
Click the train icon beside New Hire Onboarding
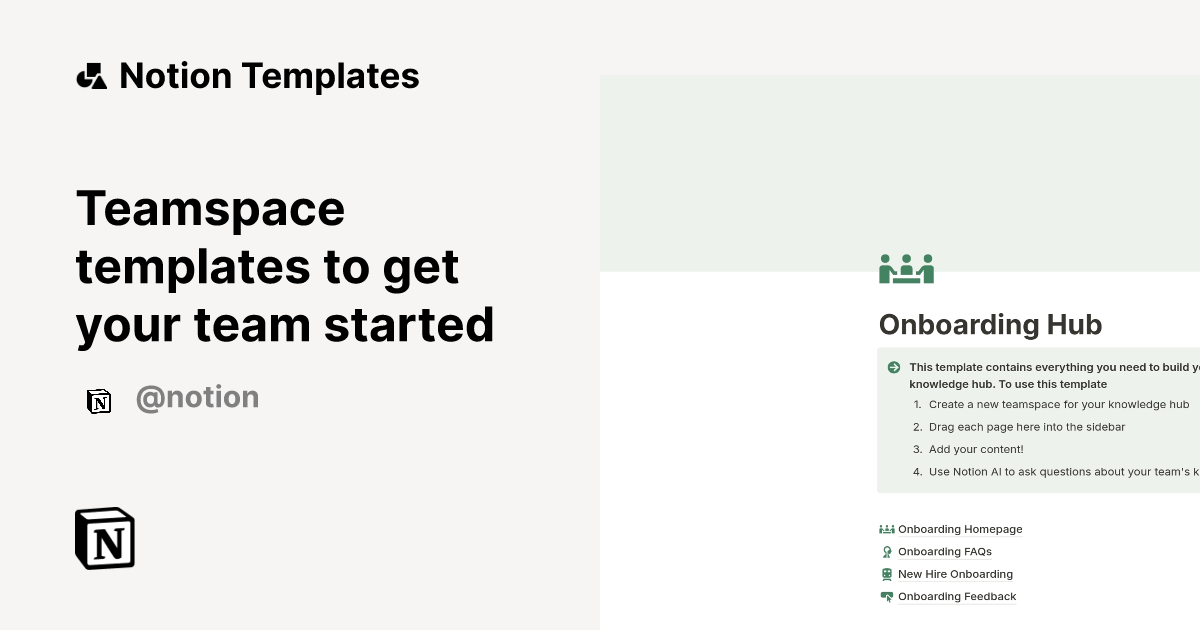[x=886, y=574]
